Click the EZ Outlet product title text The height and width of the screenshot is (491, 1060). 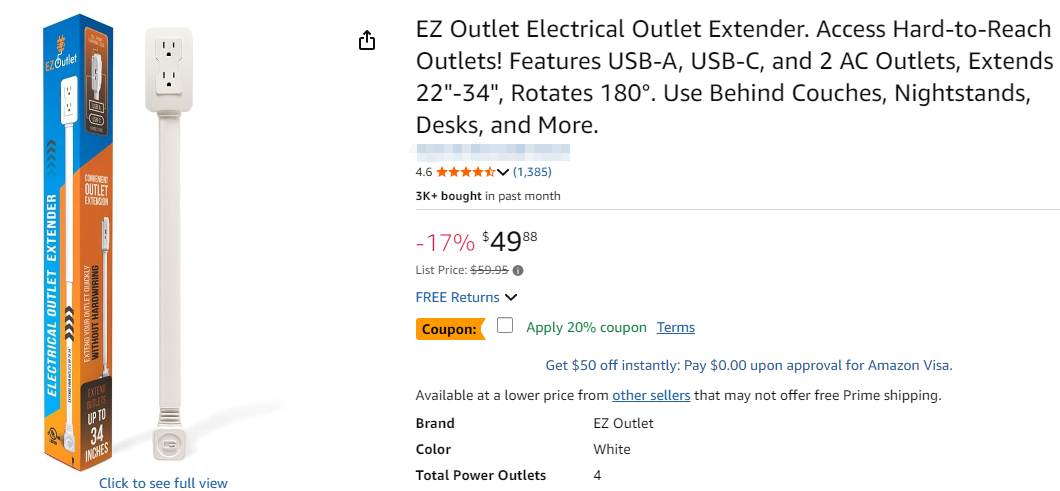734,77
